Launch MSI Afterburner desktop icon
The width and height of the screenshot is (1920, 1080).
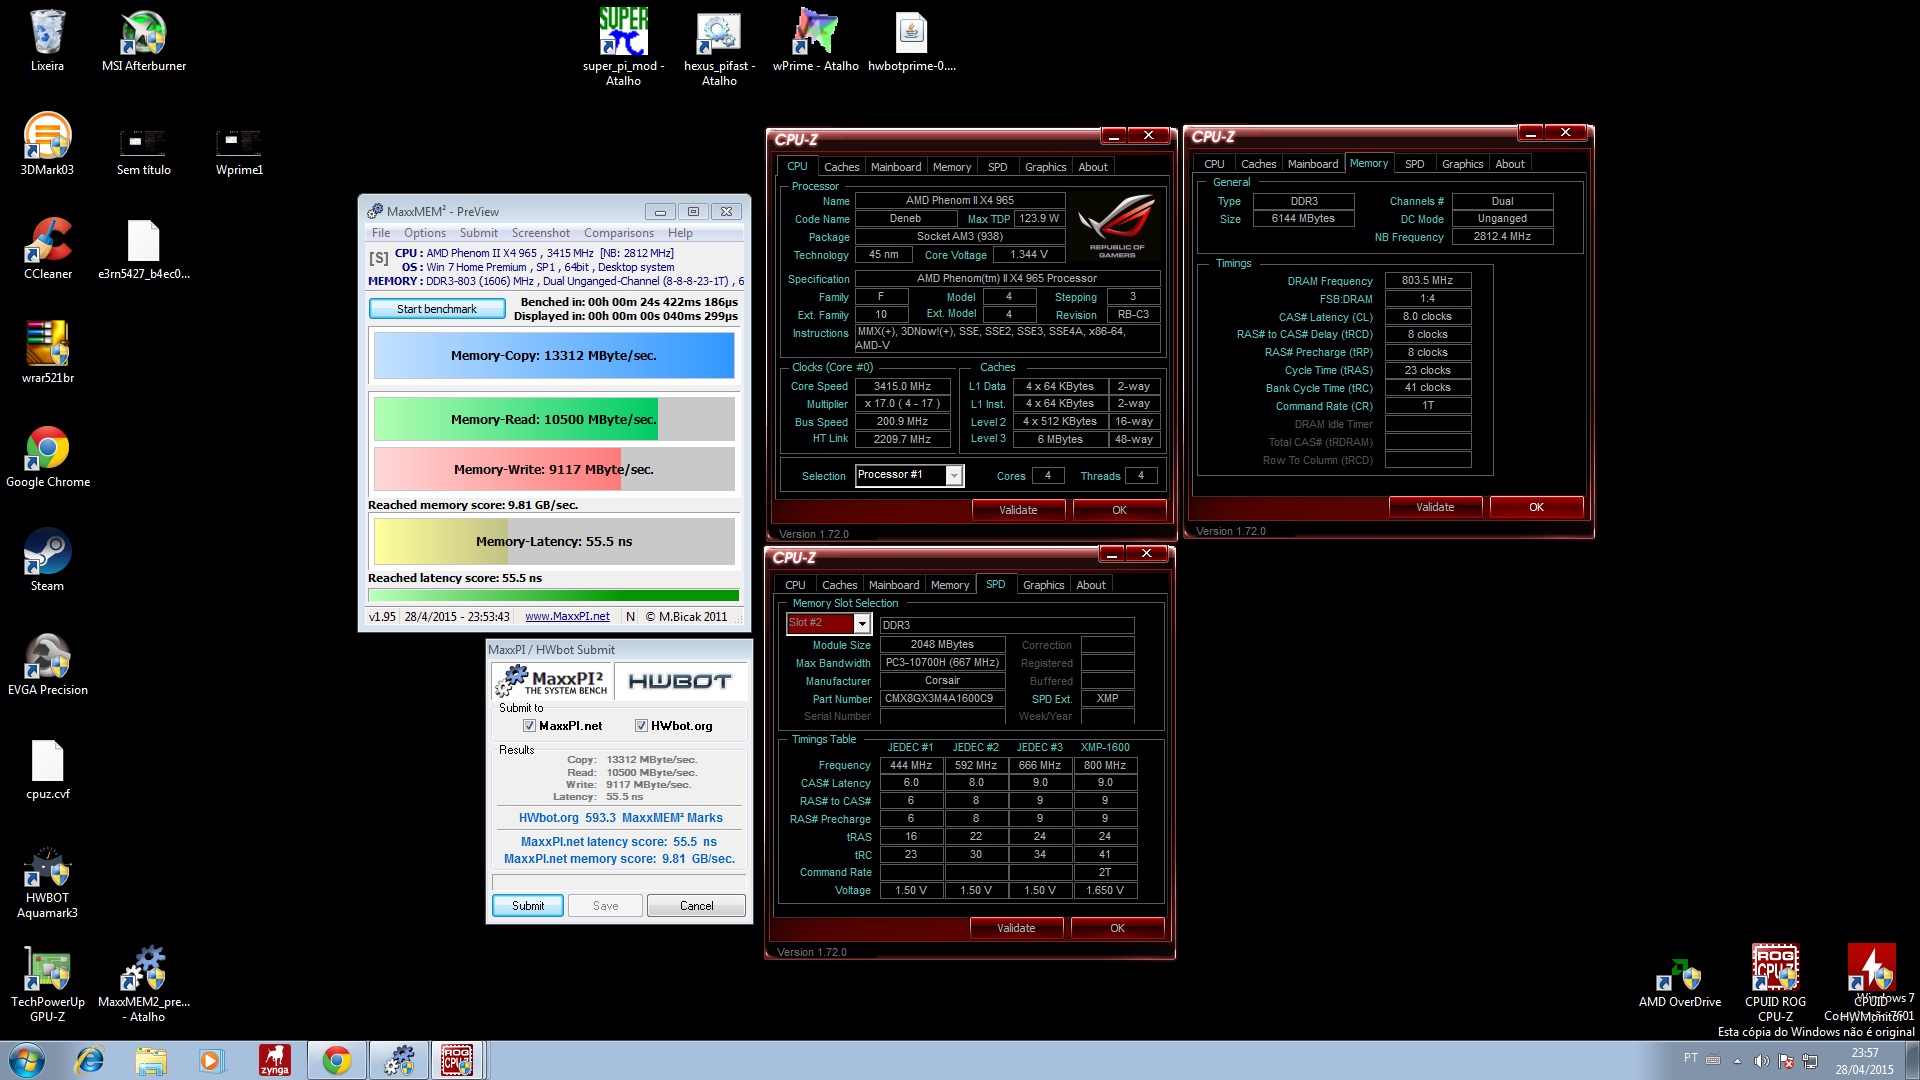pos(144,42)
